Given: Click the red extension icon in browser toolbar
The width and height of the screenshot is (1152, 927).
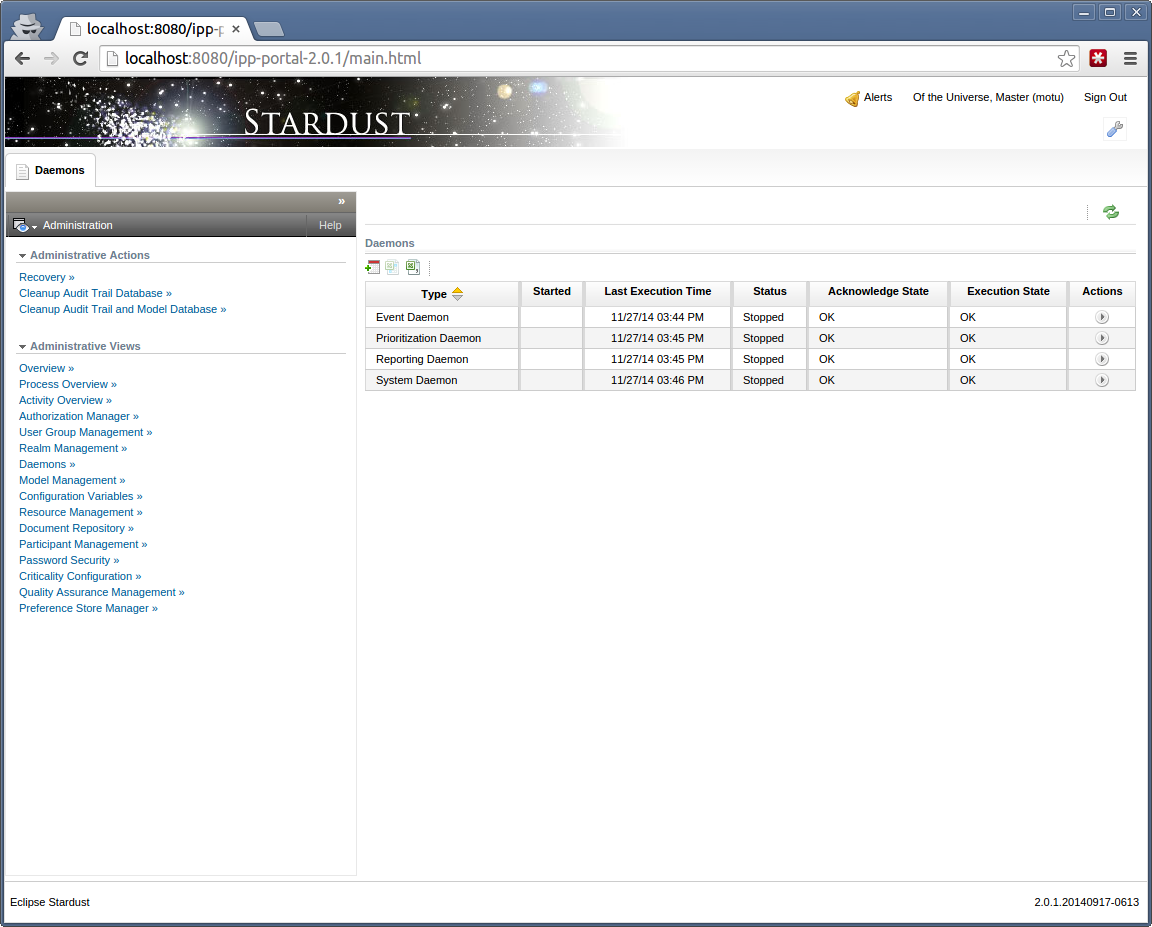Looking at the screenshot, I should coord(1098,59).
